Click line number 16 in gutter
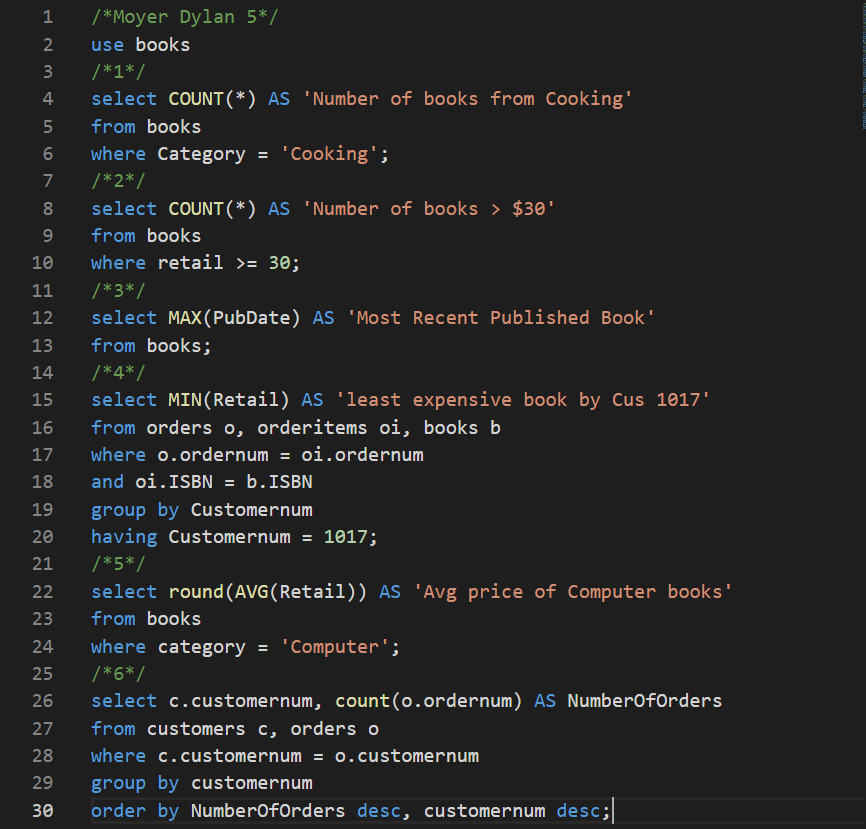This screenshot has width=866, height=829. click(43, 428)
